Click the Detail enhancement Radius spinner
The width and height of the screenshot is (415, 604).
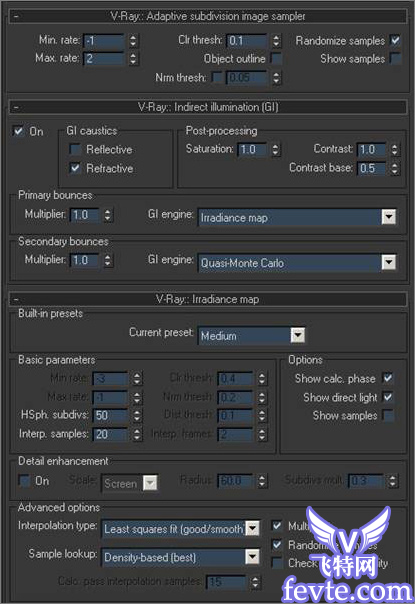[x=262, y=480]
